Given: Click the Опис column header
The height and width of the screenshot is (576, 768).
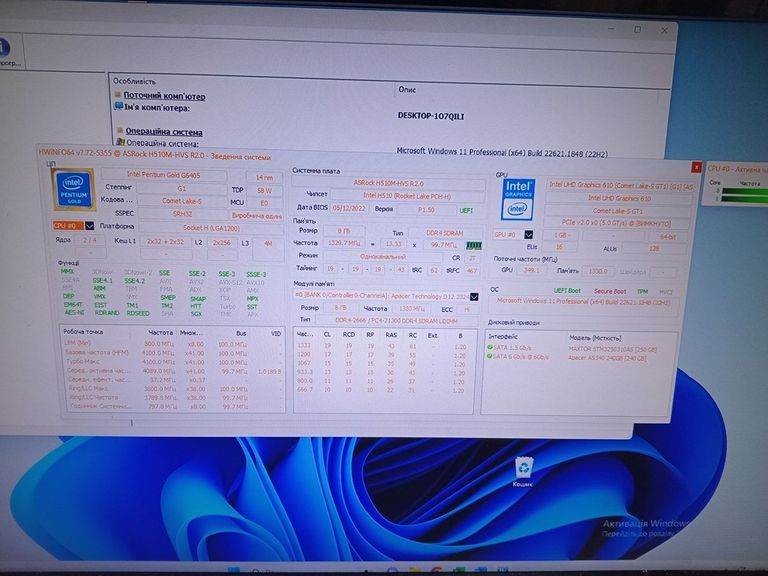Looking at the screenshot, I should (x=407, y=90).
